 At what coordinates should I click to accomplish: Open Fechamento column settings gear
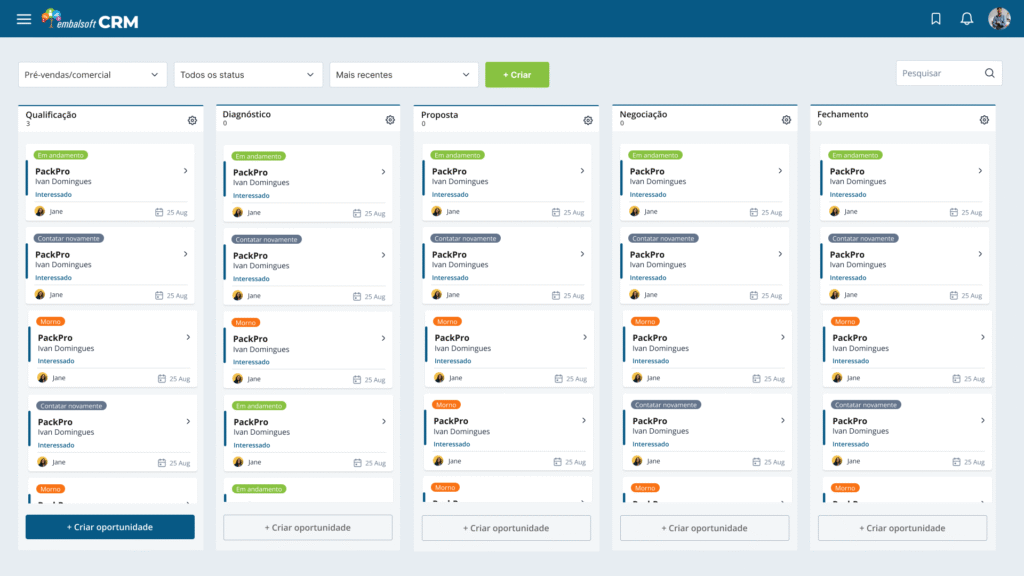coord(984,120)
